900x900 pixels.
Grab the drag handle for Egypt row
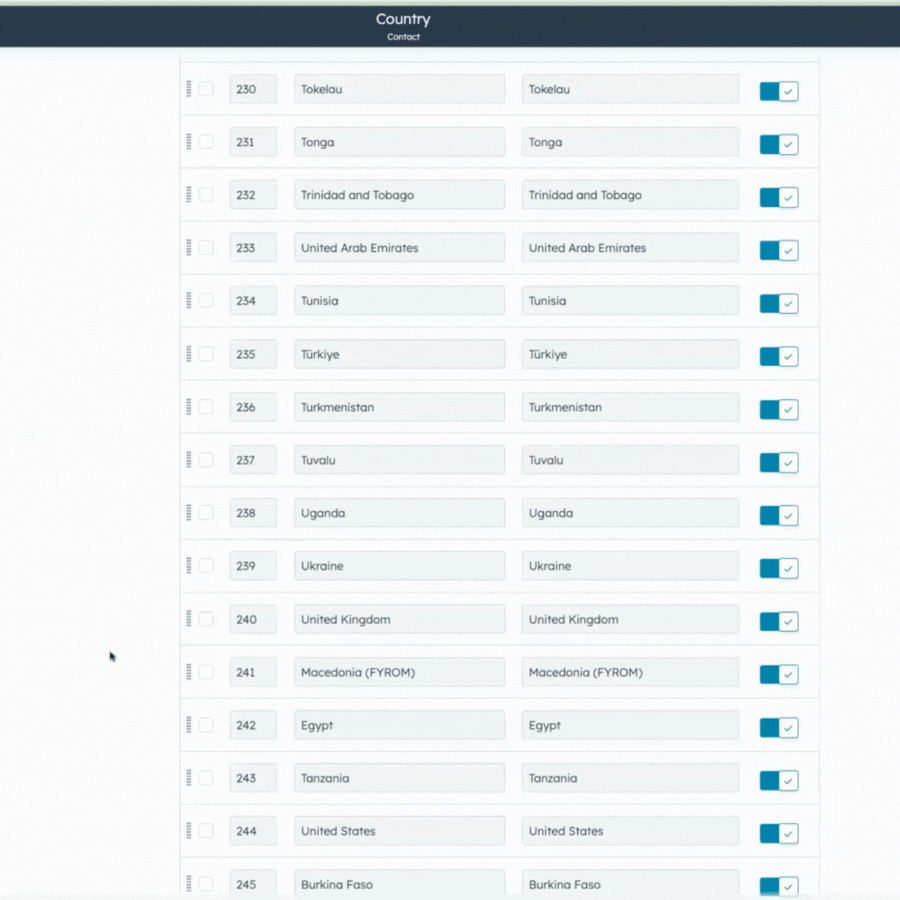click(x=189, y=725)
